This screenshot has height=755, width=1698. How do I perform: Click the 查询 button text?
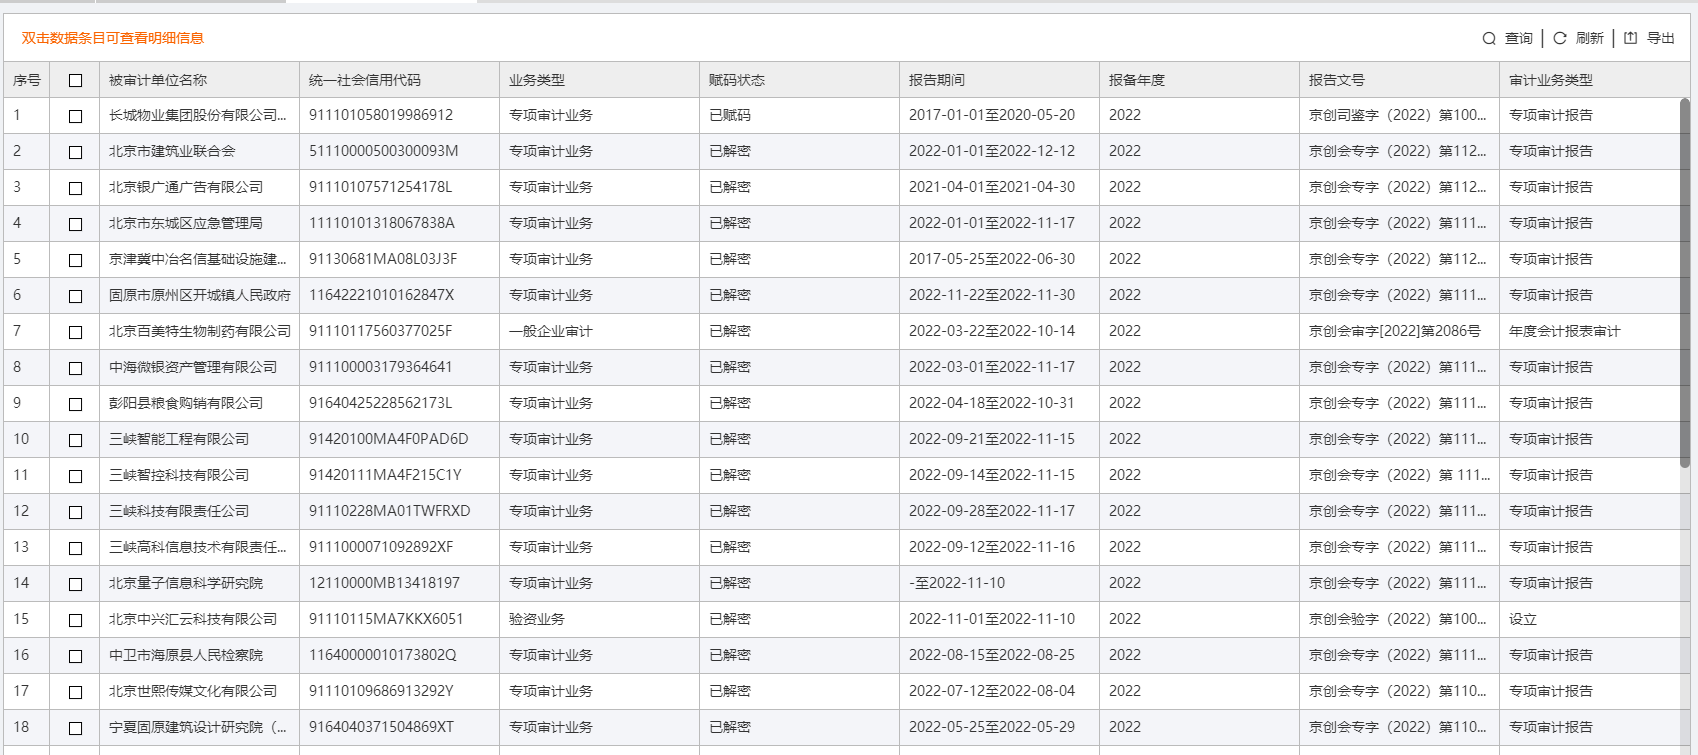pos(1519,39)
